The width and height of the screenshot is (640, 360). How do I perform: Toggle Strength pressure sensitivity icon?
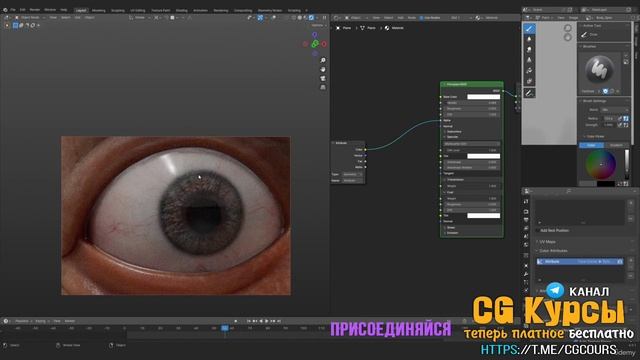[x=620, y=125]
